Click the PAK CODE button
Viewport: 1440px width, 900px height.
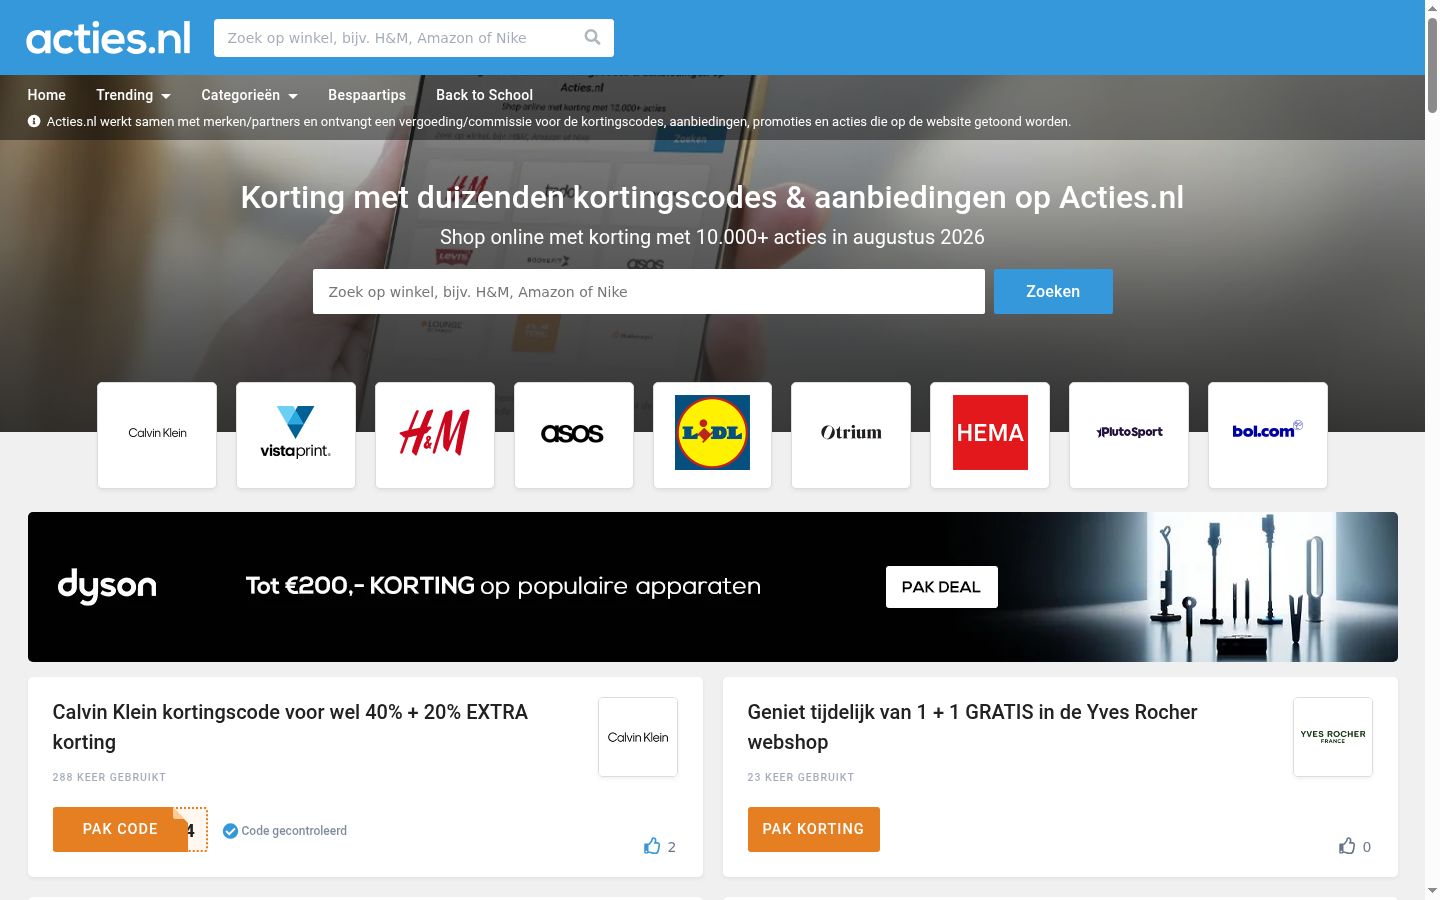pos(120,829)
